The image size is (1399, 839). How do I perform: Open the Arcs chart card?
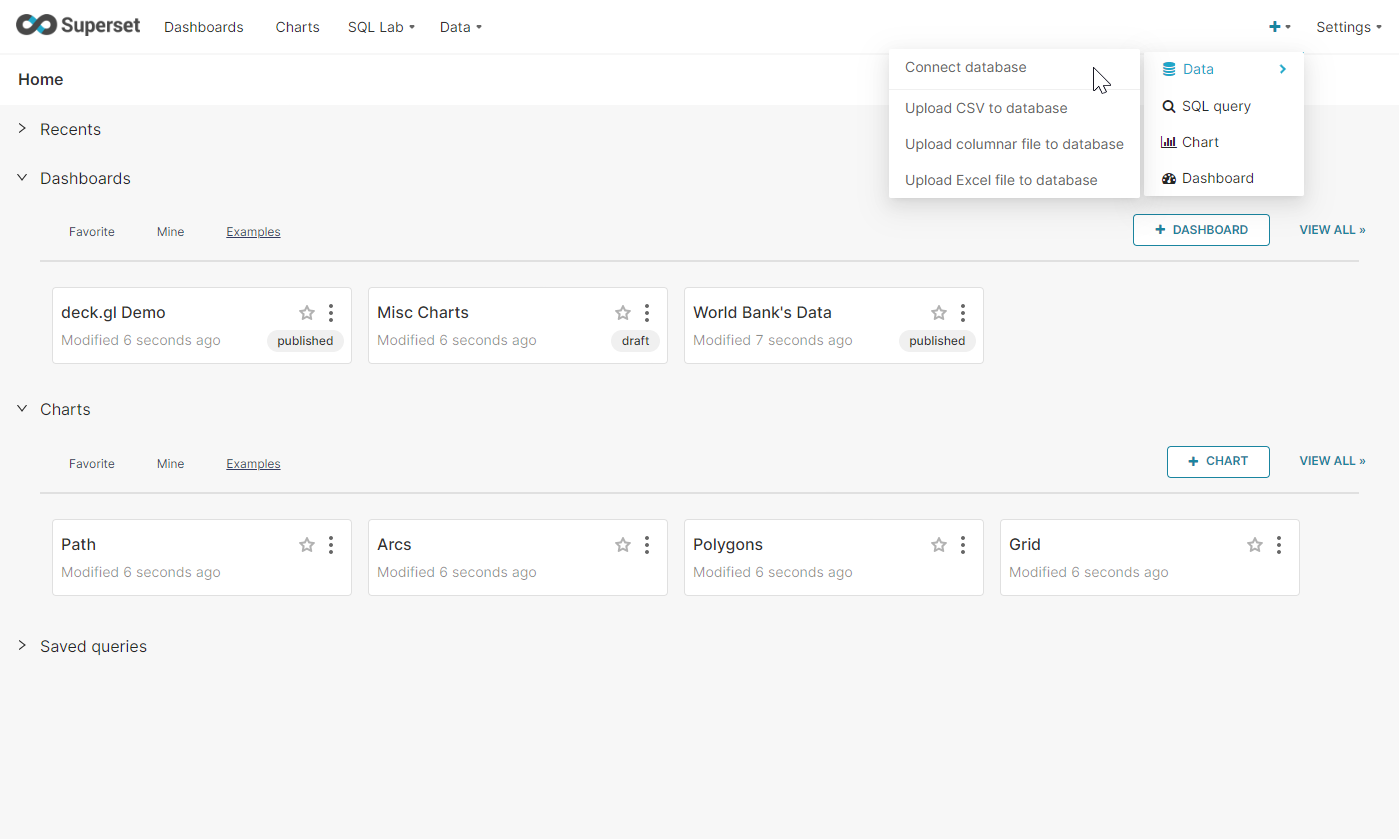pyautogui.click(x=394, y=545)
